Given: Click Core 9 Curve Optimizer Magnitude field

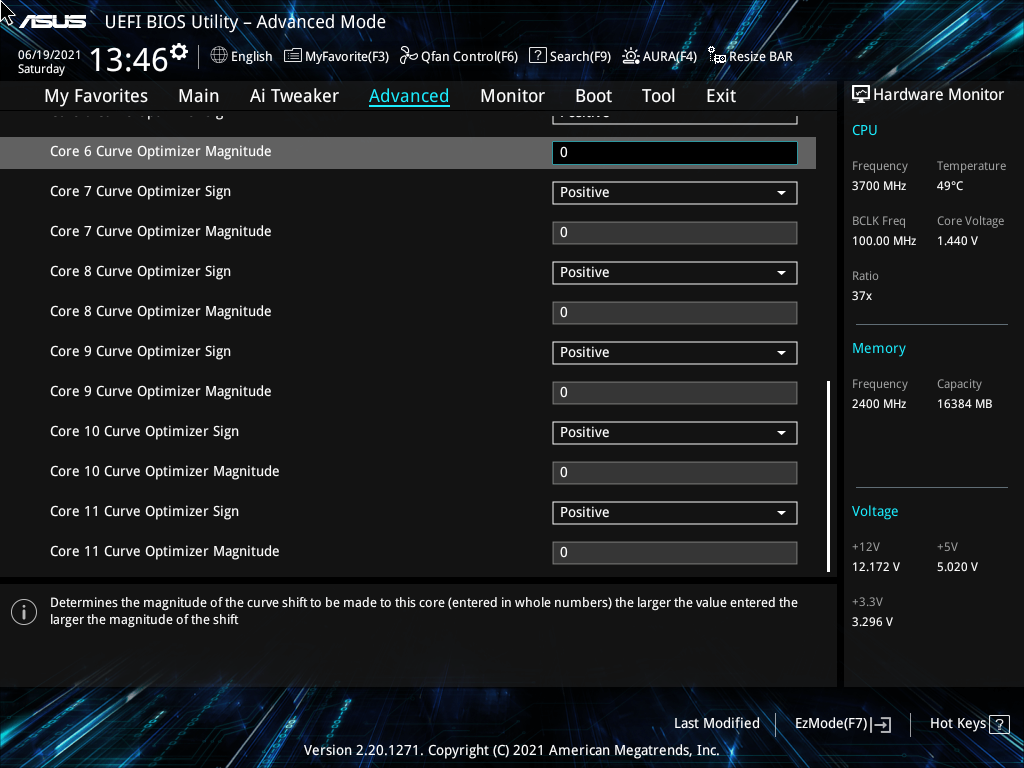Looking at the screenshot, I should tap(675, 392).
